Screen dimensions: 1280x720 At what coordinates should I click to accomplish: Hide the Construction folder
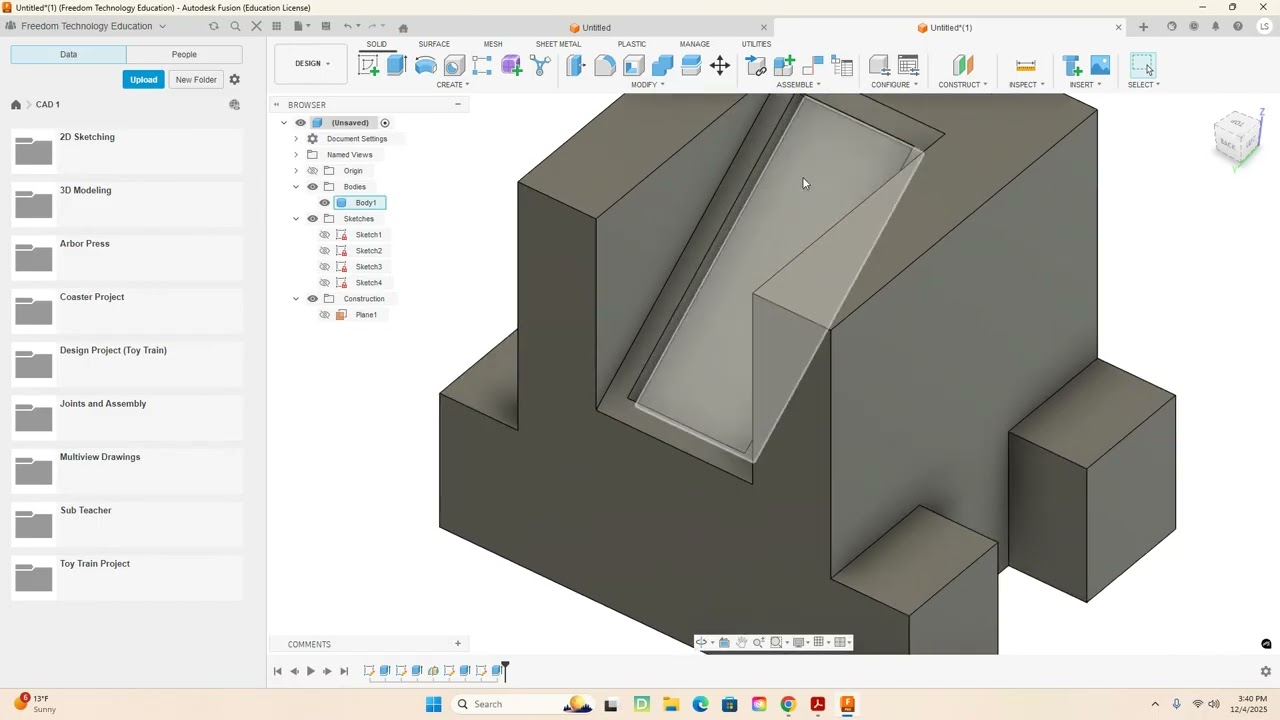(x=312, y=299)
